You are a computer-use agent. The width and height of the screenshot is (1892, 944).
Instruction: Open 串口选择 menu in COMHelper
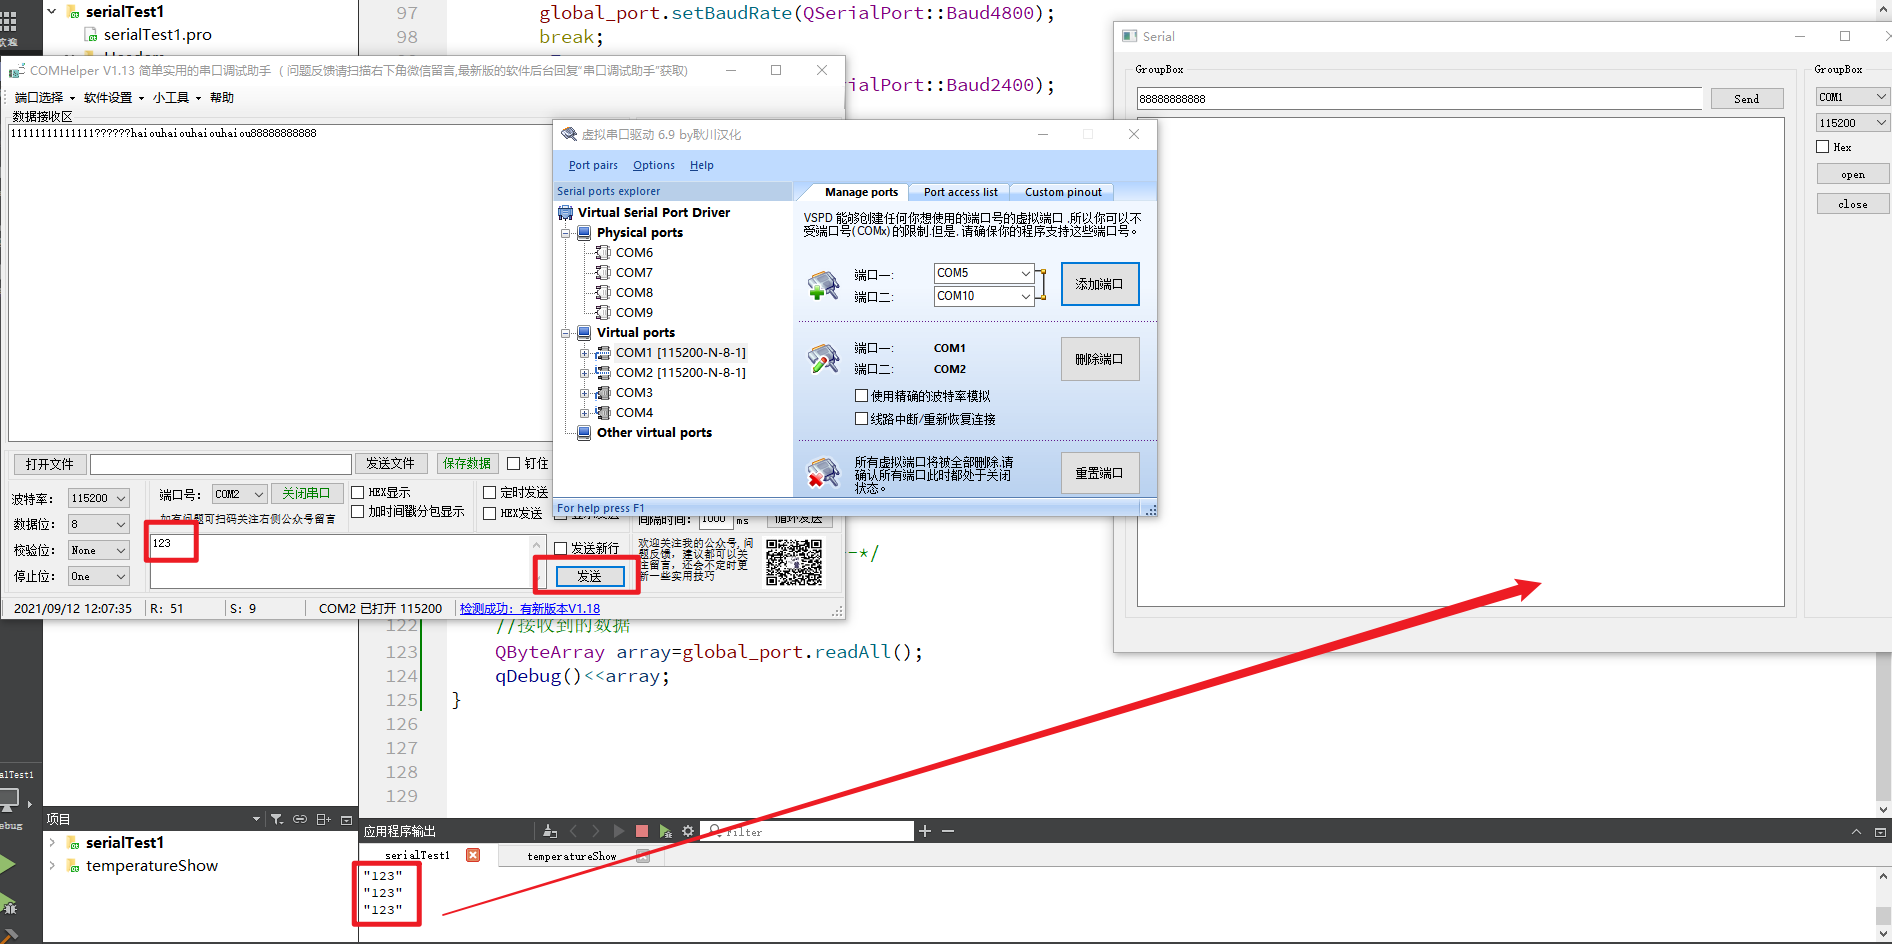(x=44, y=98)
